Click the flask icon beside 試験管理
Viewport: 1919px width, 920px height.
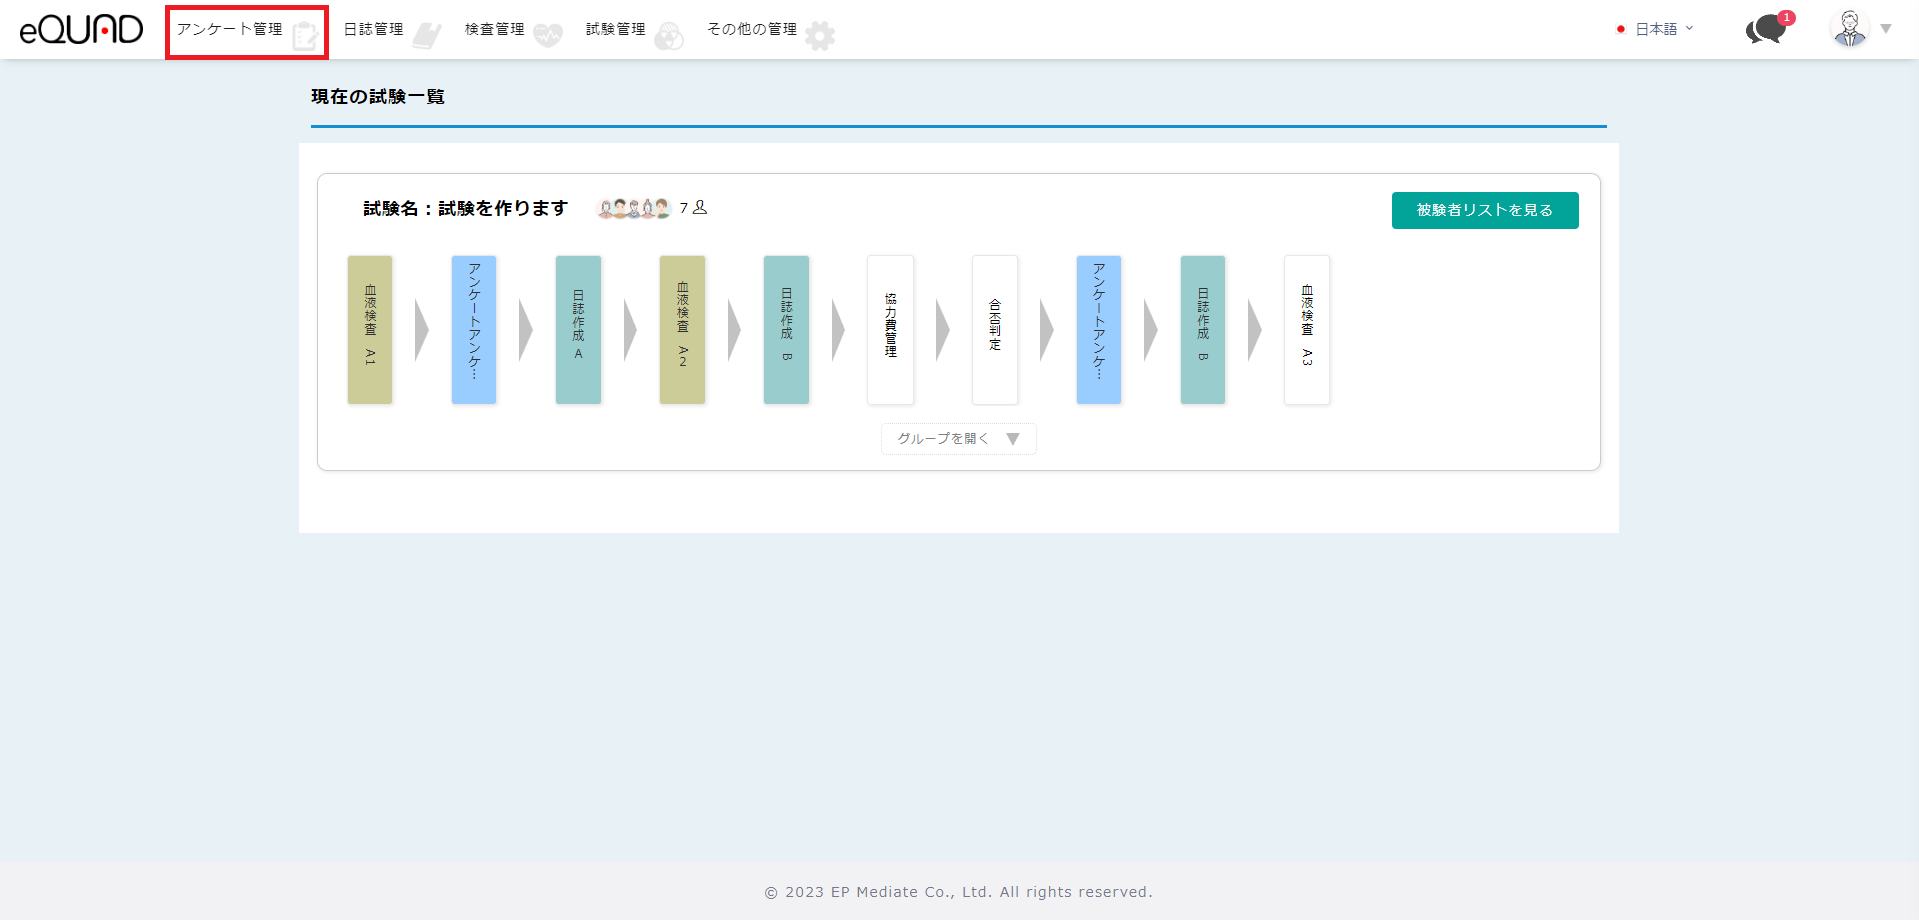[669, 36]
